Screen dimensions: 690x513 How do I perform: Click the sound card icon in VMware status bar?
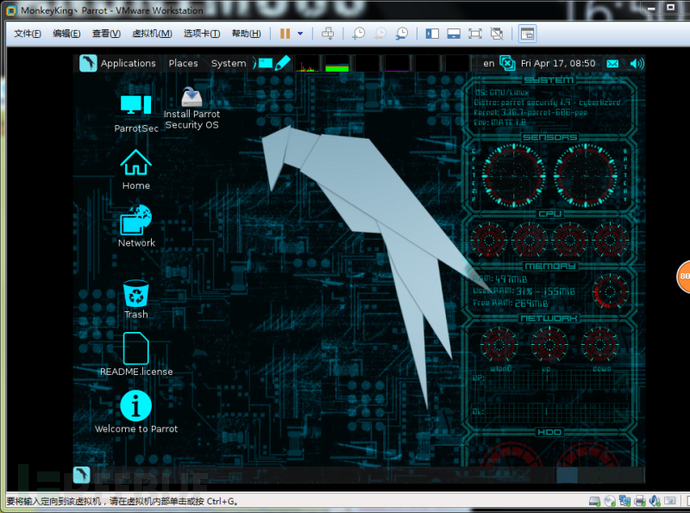click(655, 501)
